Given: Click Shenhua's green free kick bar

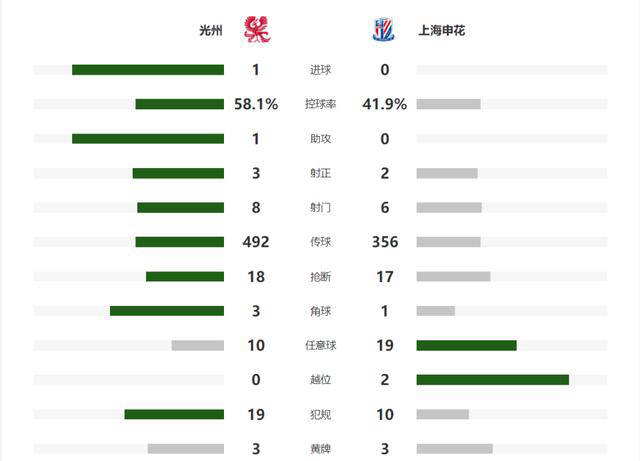Looking at the screenshot, I should 467,345.
